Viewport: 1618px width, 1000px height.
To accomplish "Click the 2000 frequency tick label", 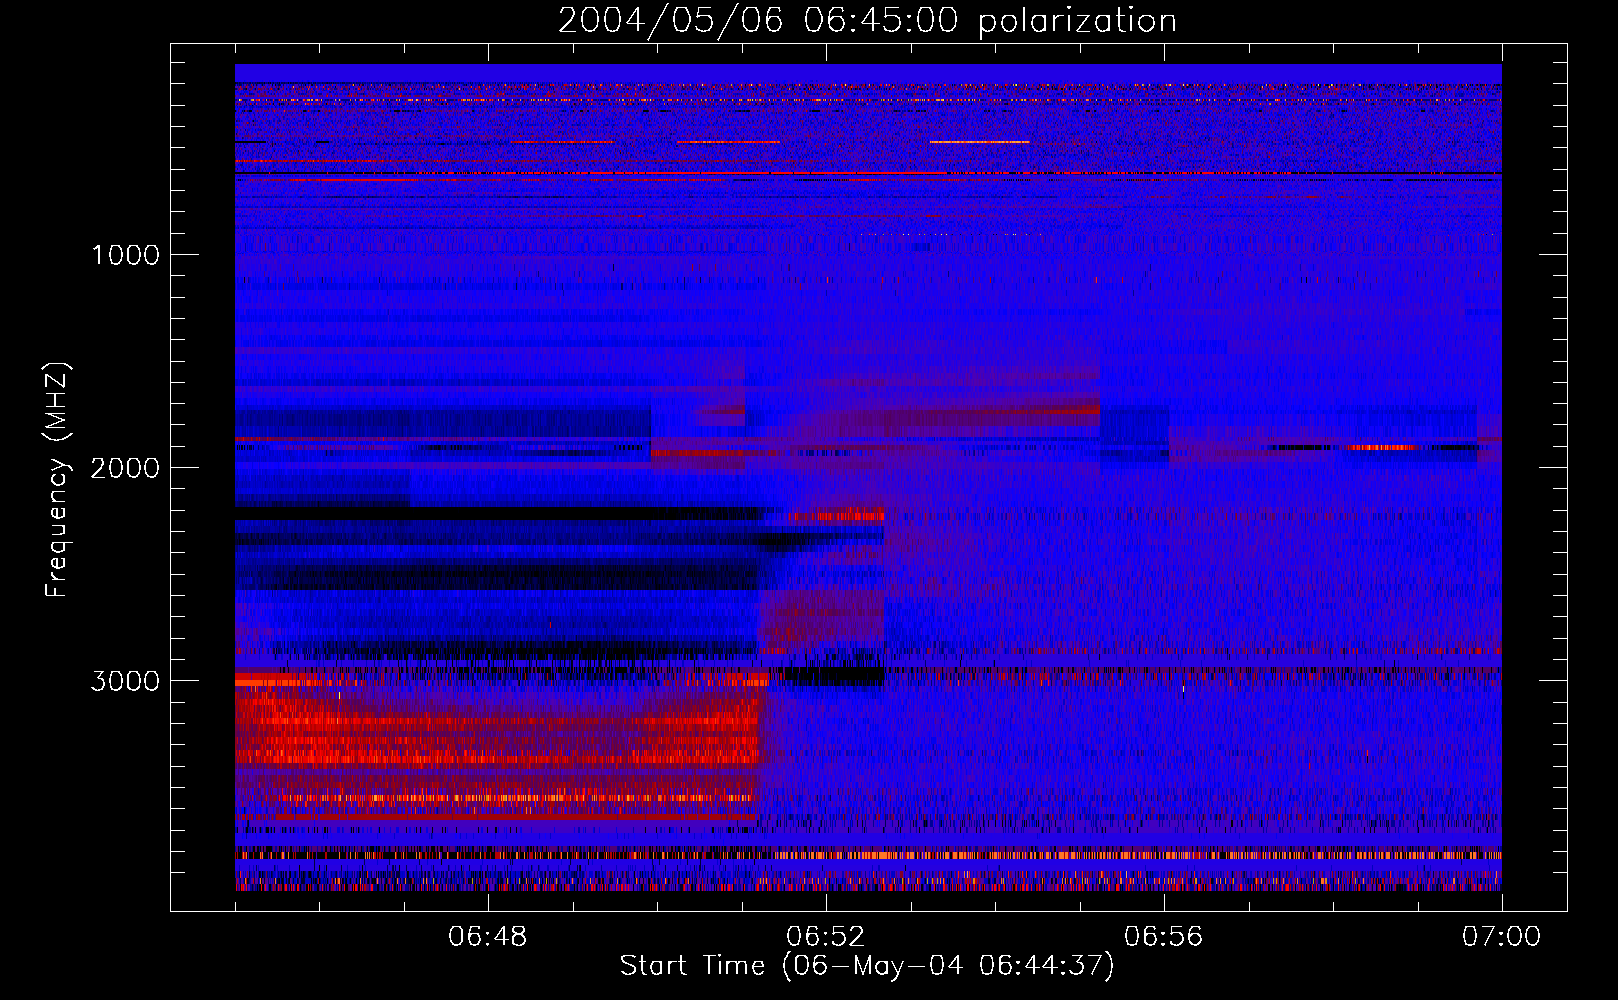I will [x=125, y=468].
